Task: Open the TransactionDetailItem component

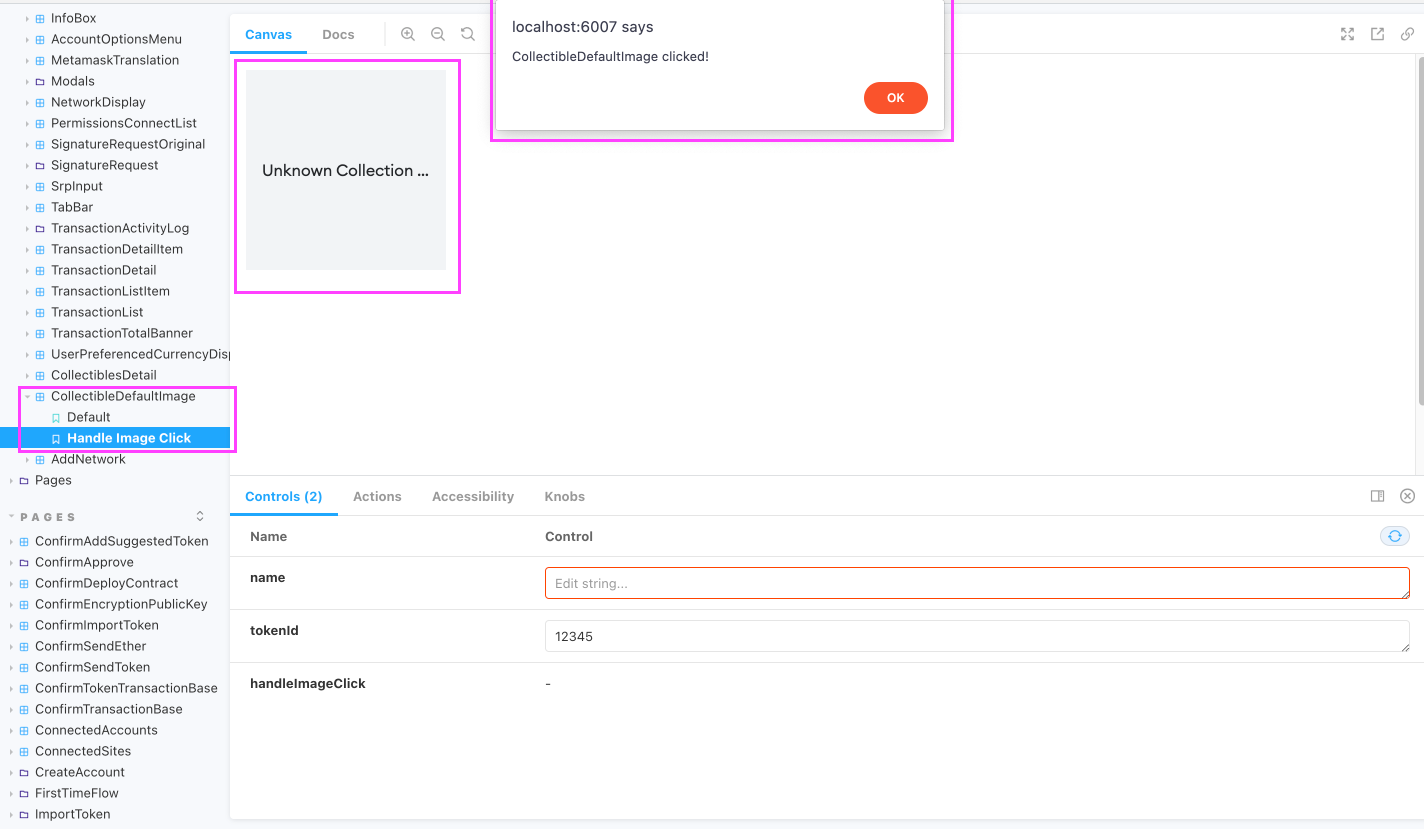Action: click(117, 249)
